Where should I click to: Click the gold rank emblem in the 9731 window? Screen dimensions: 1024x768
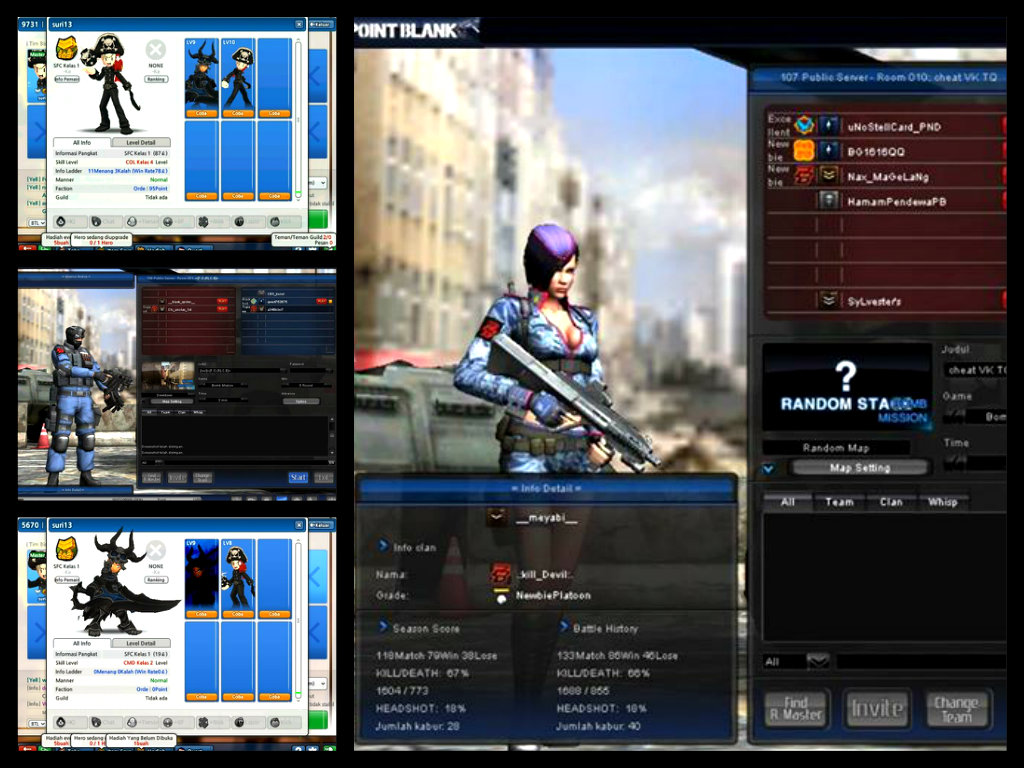[66, 48]
